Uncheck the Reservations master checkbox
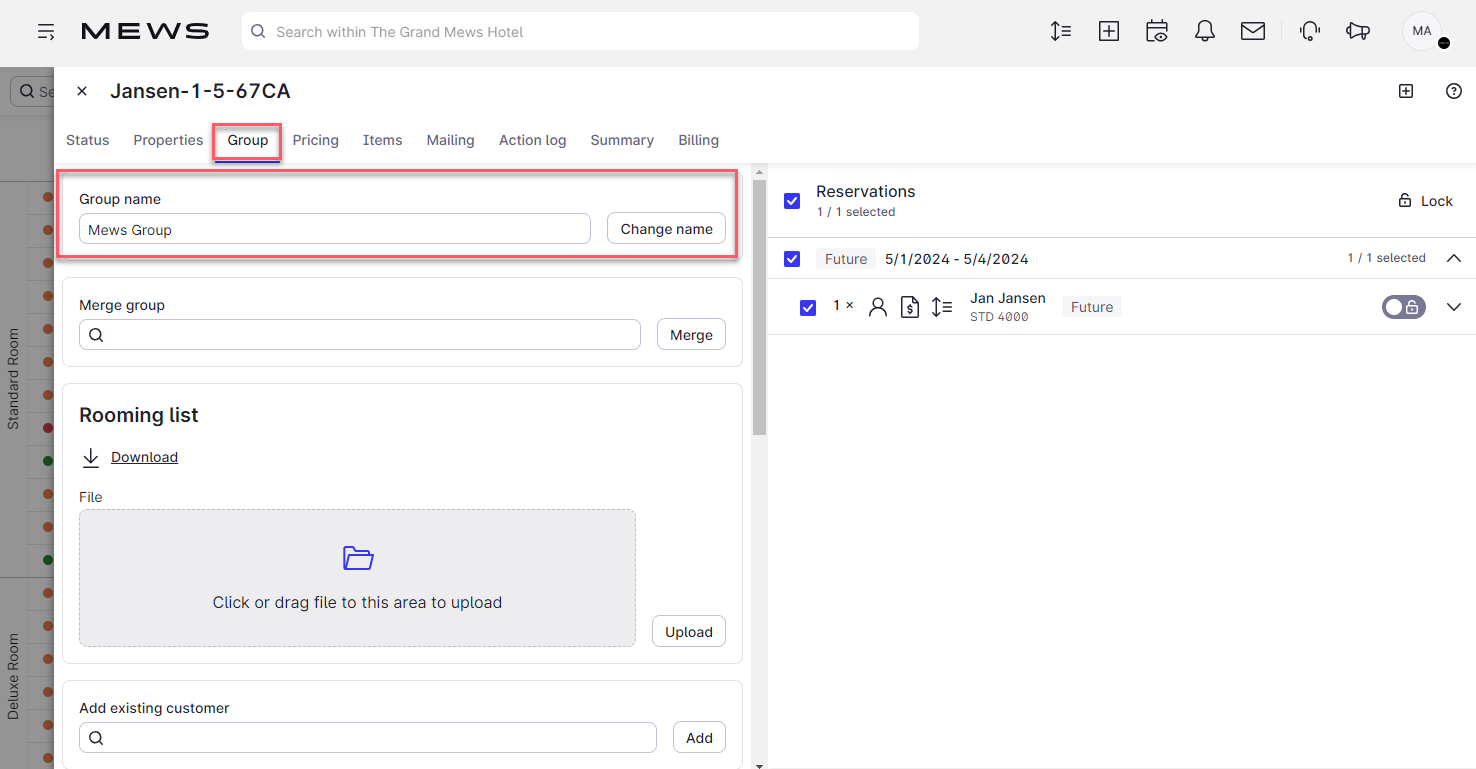 coord(792,201)
